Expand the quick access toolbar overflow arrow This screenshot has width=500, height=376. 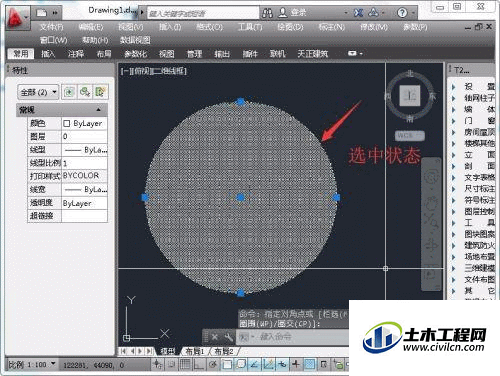pyautogui.click(x=55, y=13)
